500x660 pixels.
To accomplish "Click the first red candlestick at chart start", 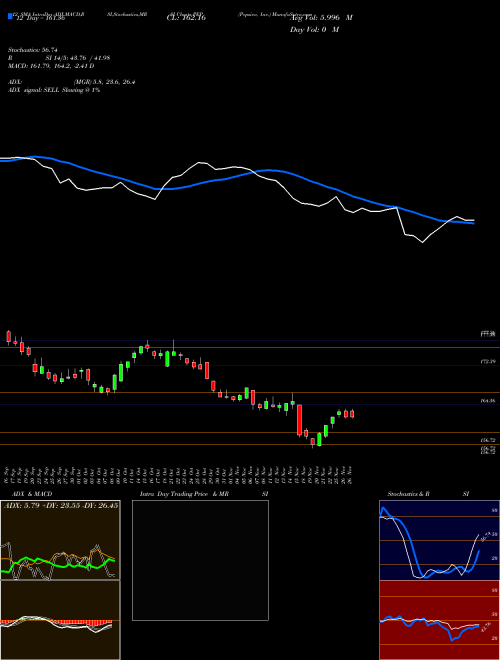I will point(8,337).
